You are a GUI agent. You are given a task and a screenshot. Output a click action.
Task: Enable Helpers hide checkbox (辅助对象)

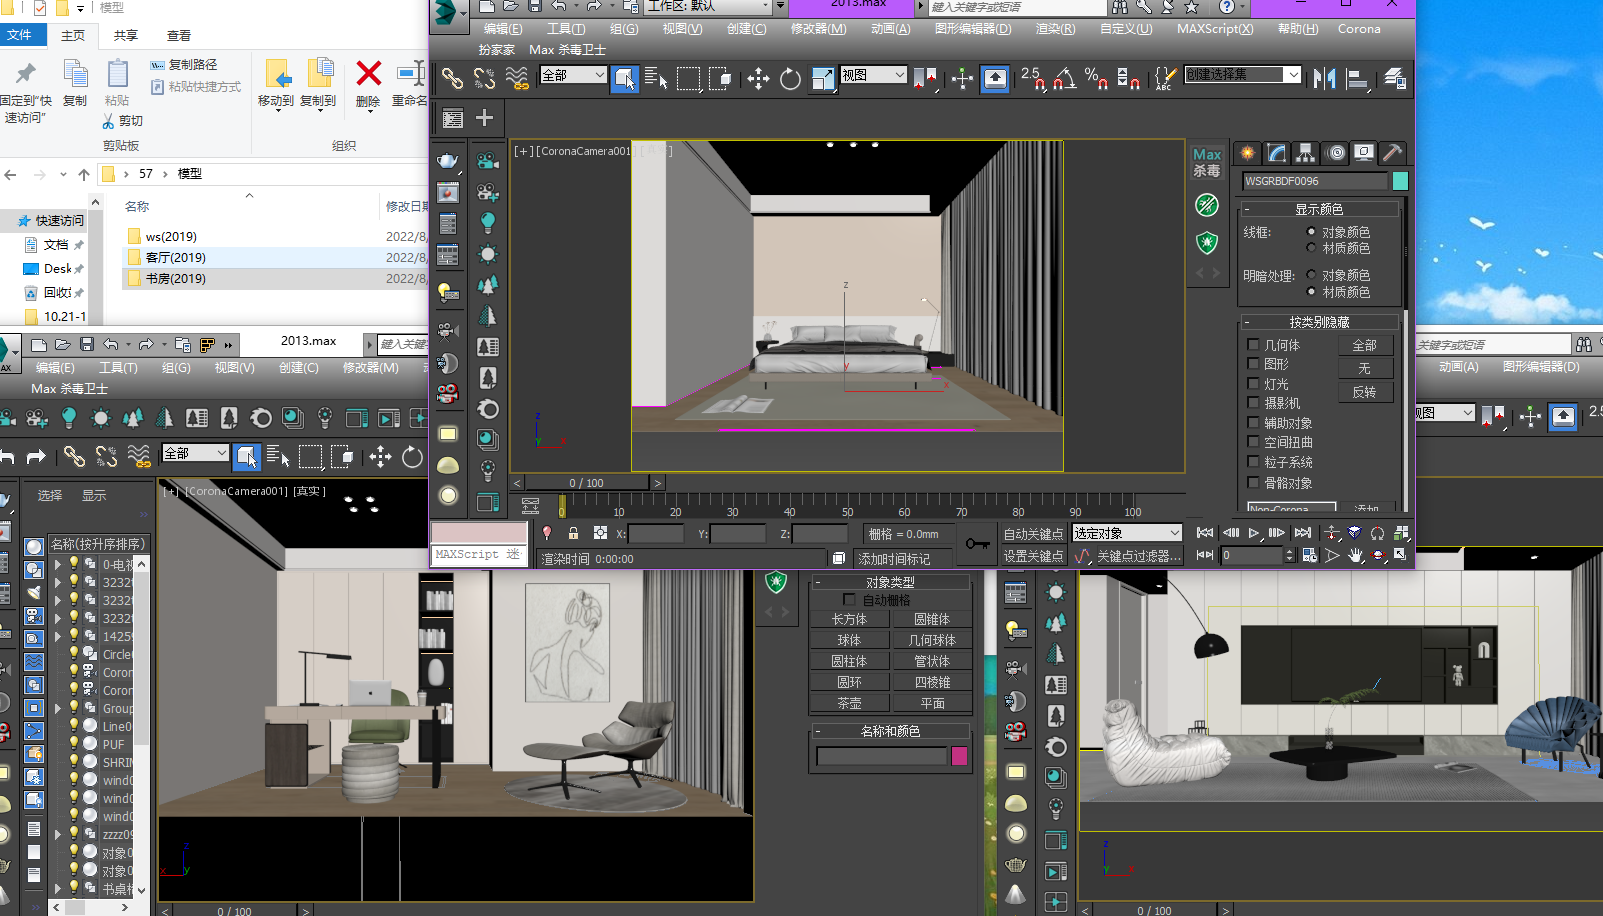click(1253, 423)
